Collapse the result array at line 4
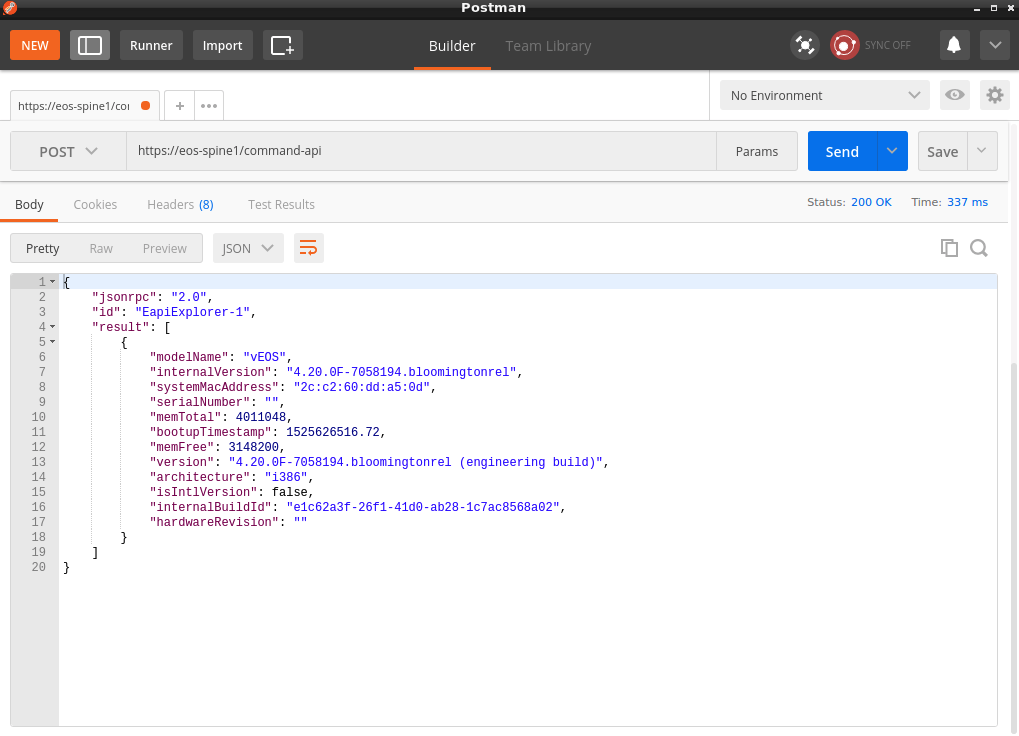1019x736 pixels. [52, 327]
